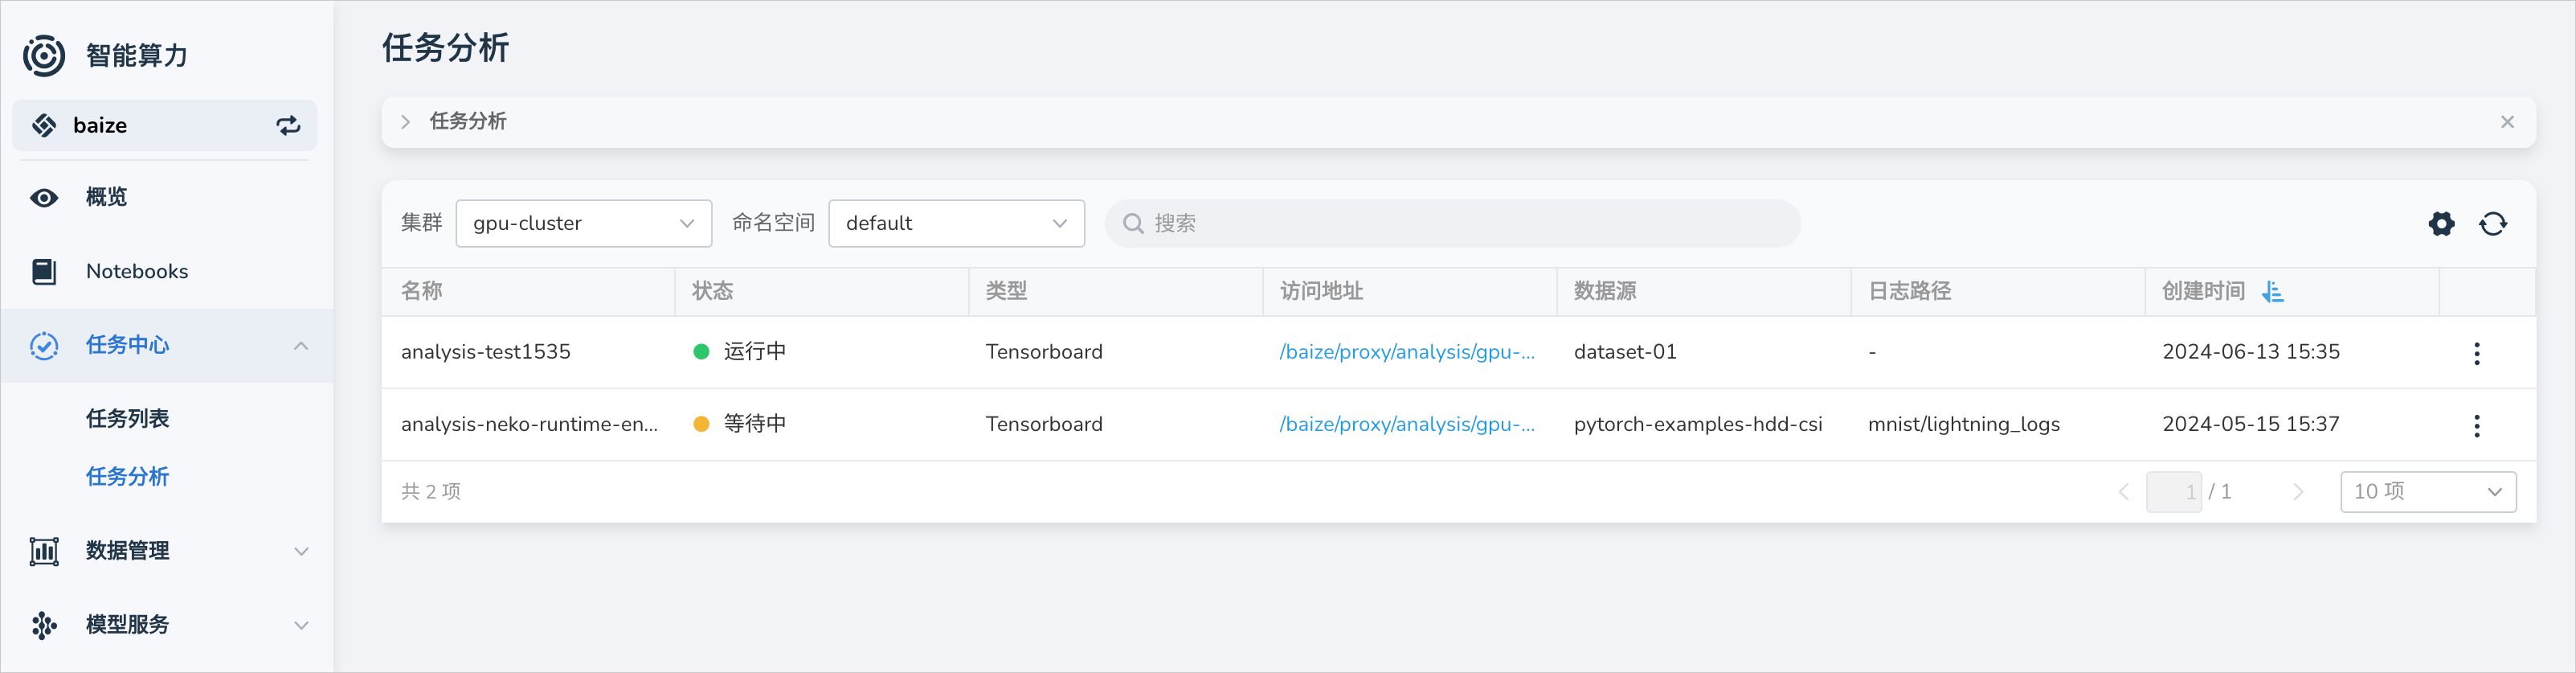Screen dimensions: 2576x673
Task: Click the search magnifier icon
Action: (1133, 223)
